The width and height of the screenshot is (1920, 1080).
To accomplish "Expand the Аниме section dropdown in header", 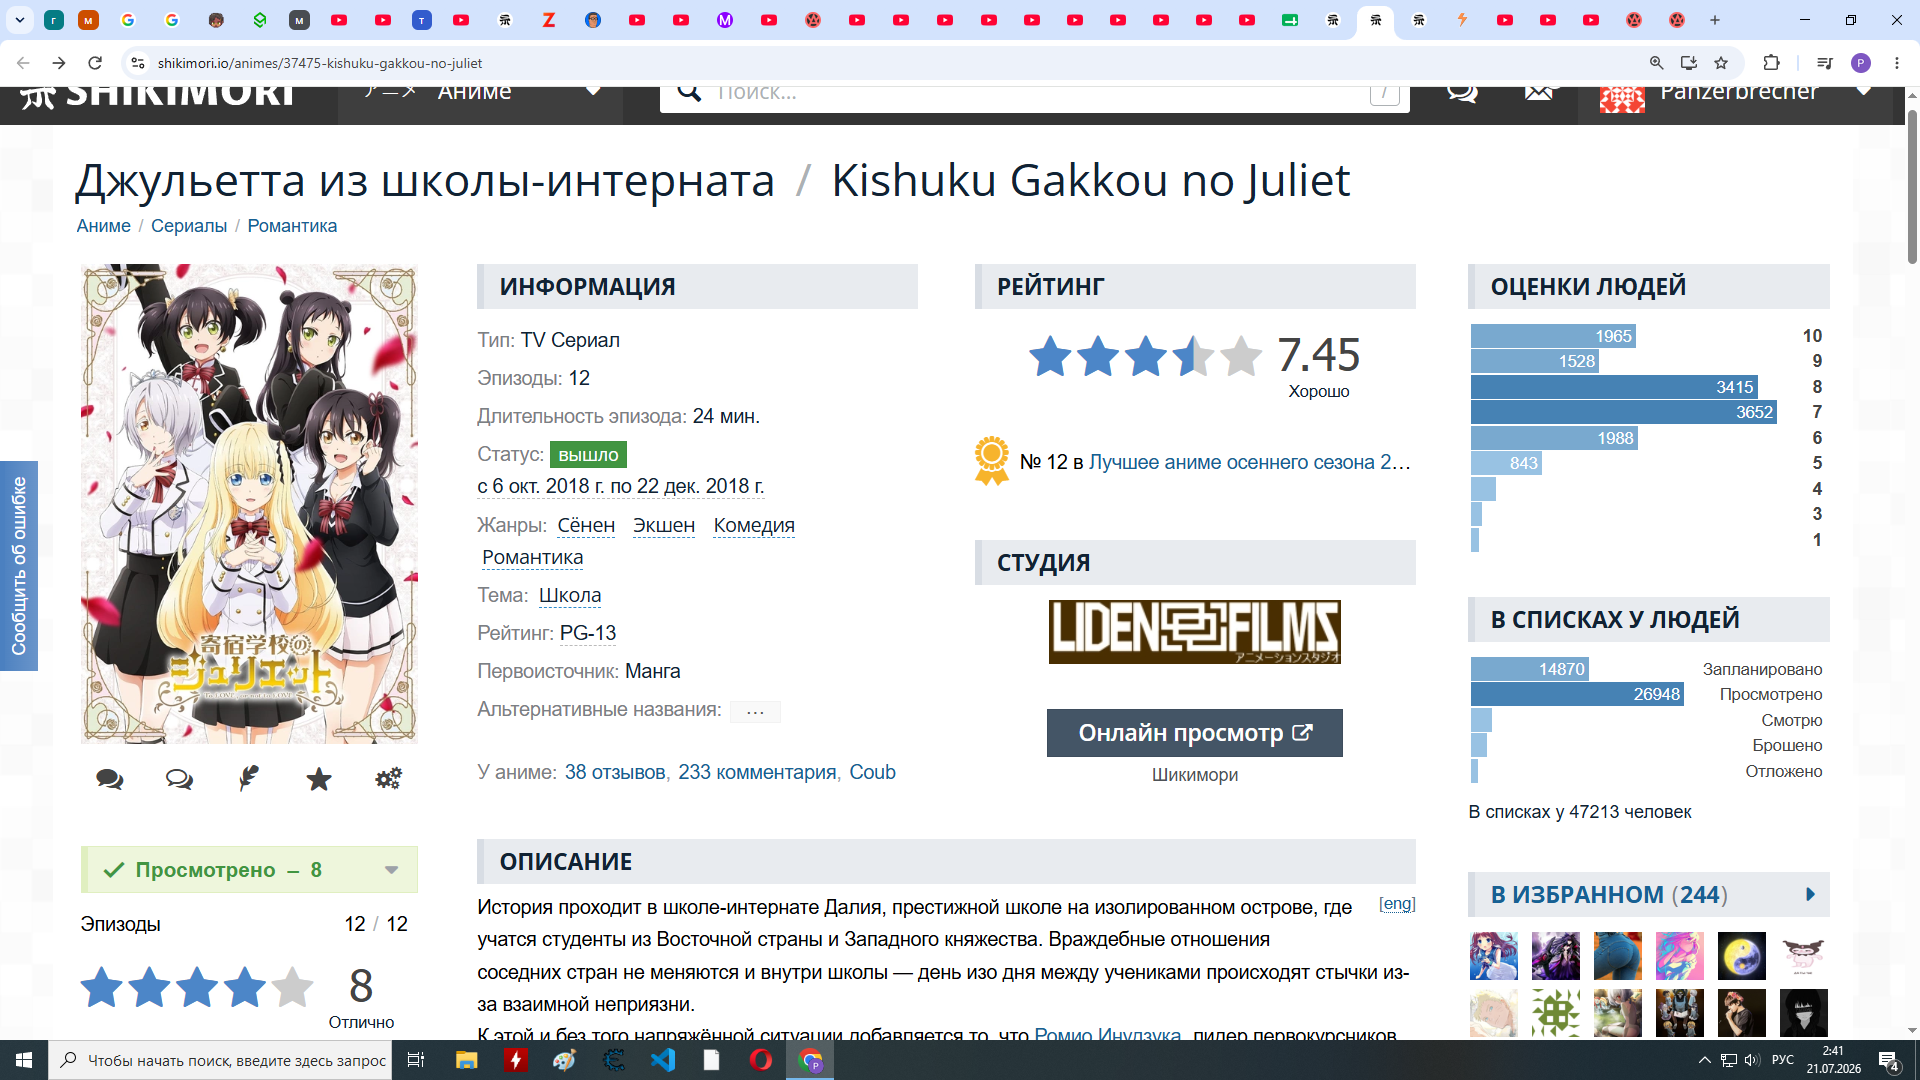I will point(594,91).
